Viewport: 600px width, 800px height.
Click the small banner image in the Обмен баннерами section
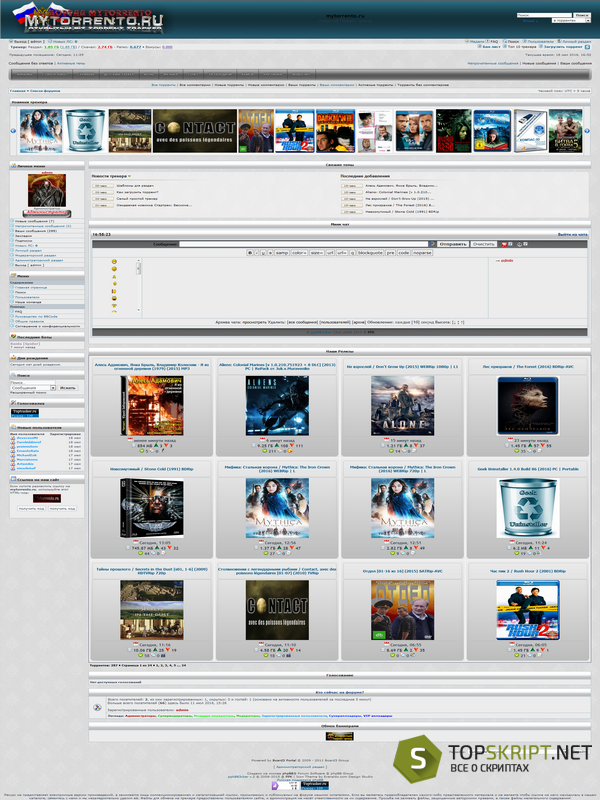[340, 736]
